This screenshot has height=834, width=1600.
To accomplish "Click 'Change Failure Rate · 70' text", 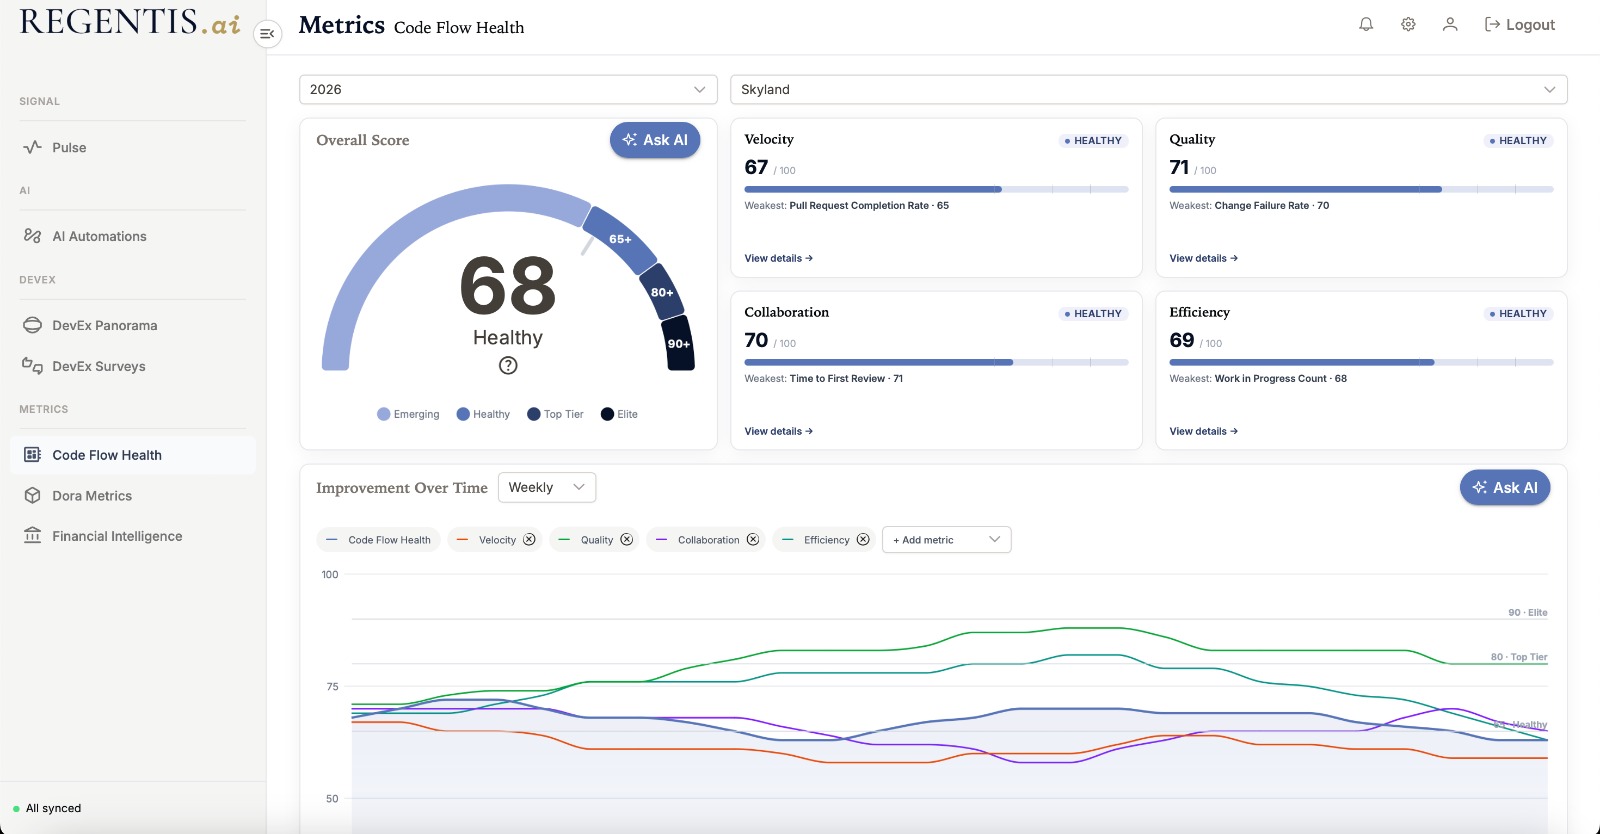I will click(x=1272, y=206).
